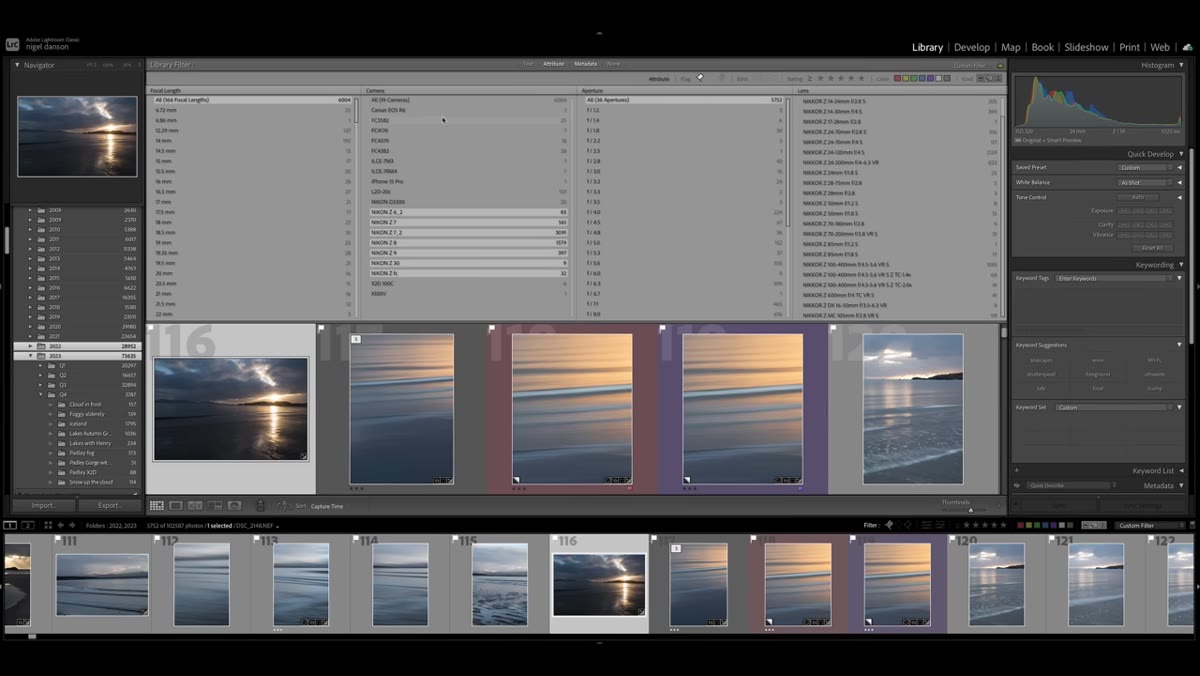Filter by rating stars in filmstrip bar
Image resolution: width=1200 pixels, height=676 pixels.
[x=984, y=525]
